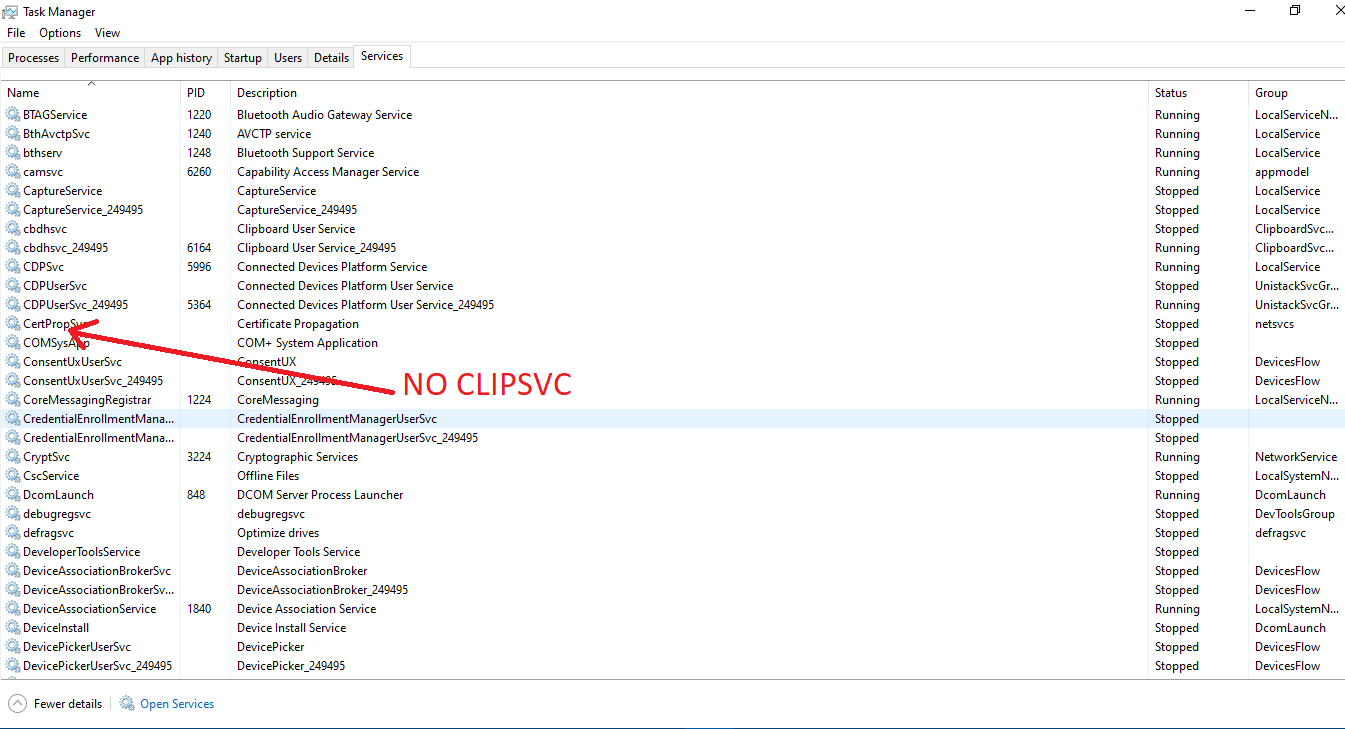1345x729 pixels.
Task: Switch to the App history tab
Action: [x=181, y=58]
